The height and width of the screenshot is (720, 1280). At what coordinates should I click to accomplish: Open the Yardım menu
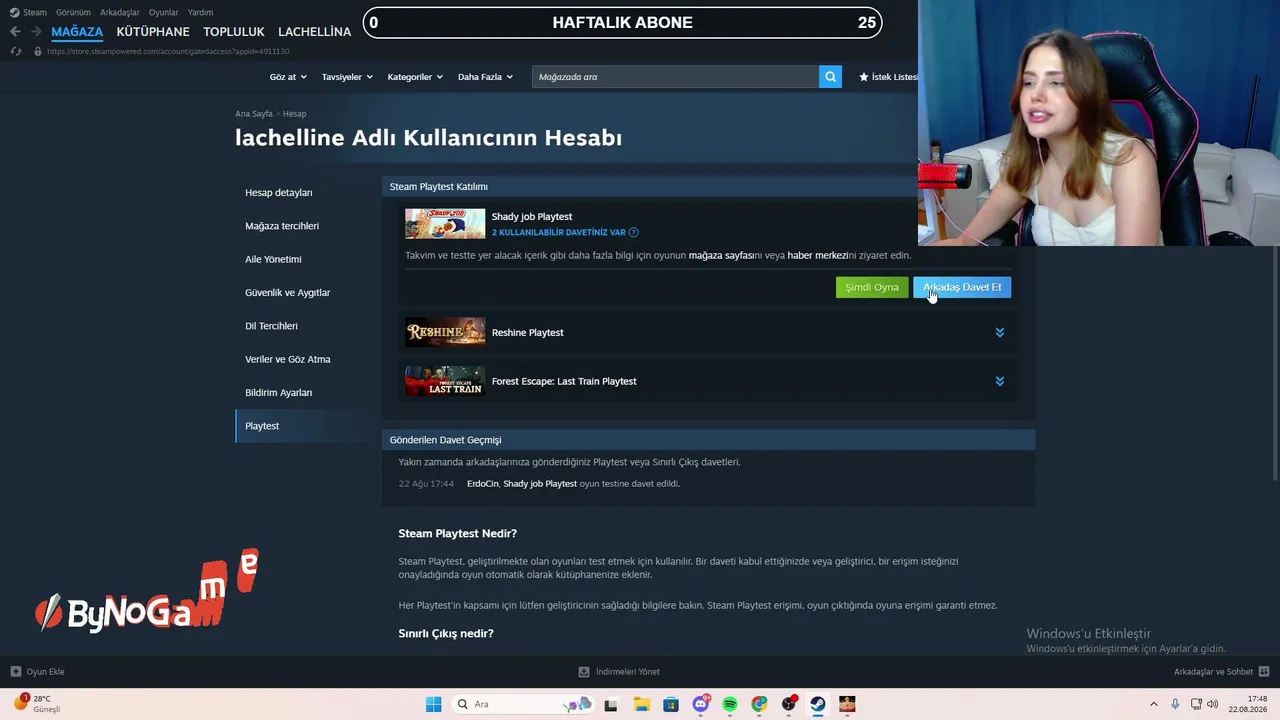[201, 12]
